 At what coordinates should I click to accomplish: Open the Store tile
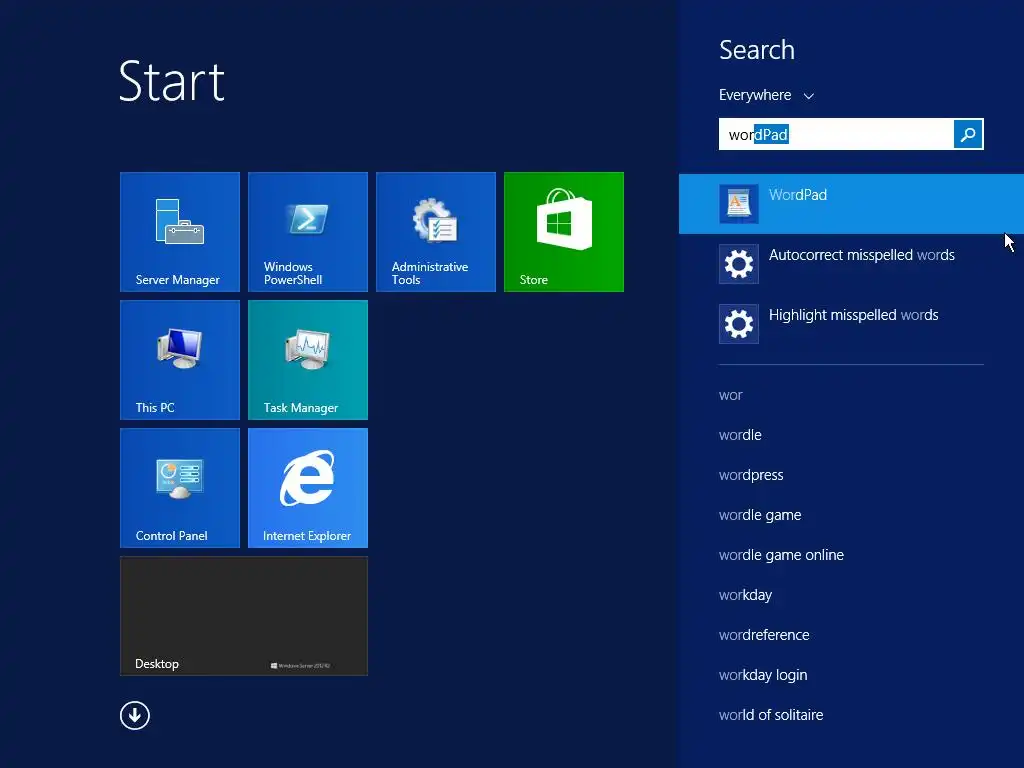564,232
